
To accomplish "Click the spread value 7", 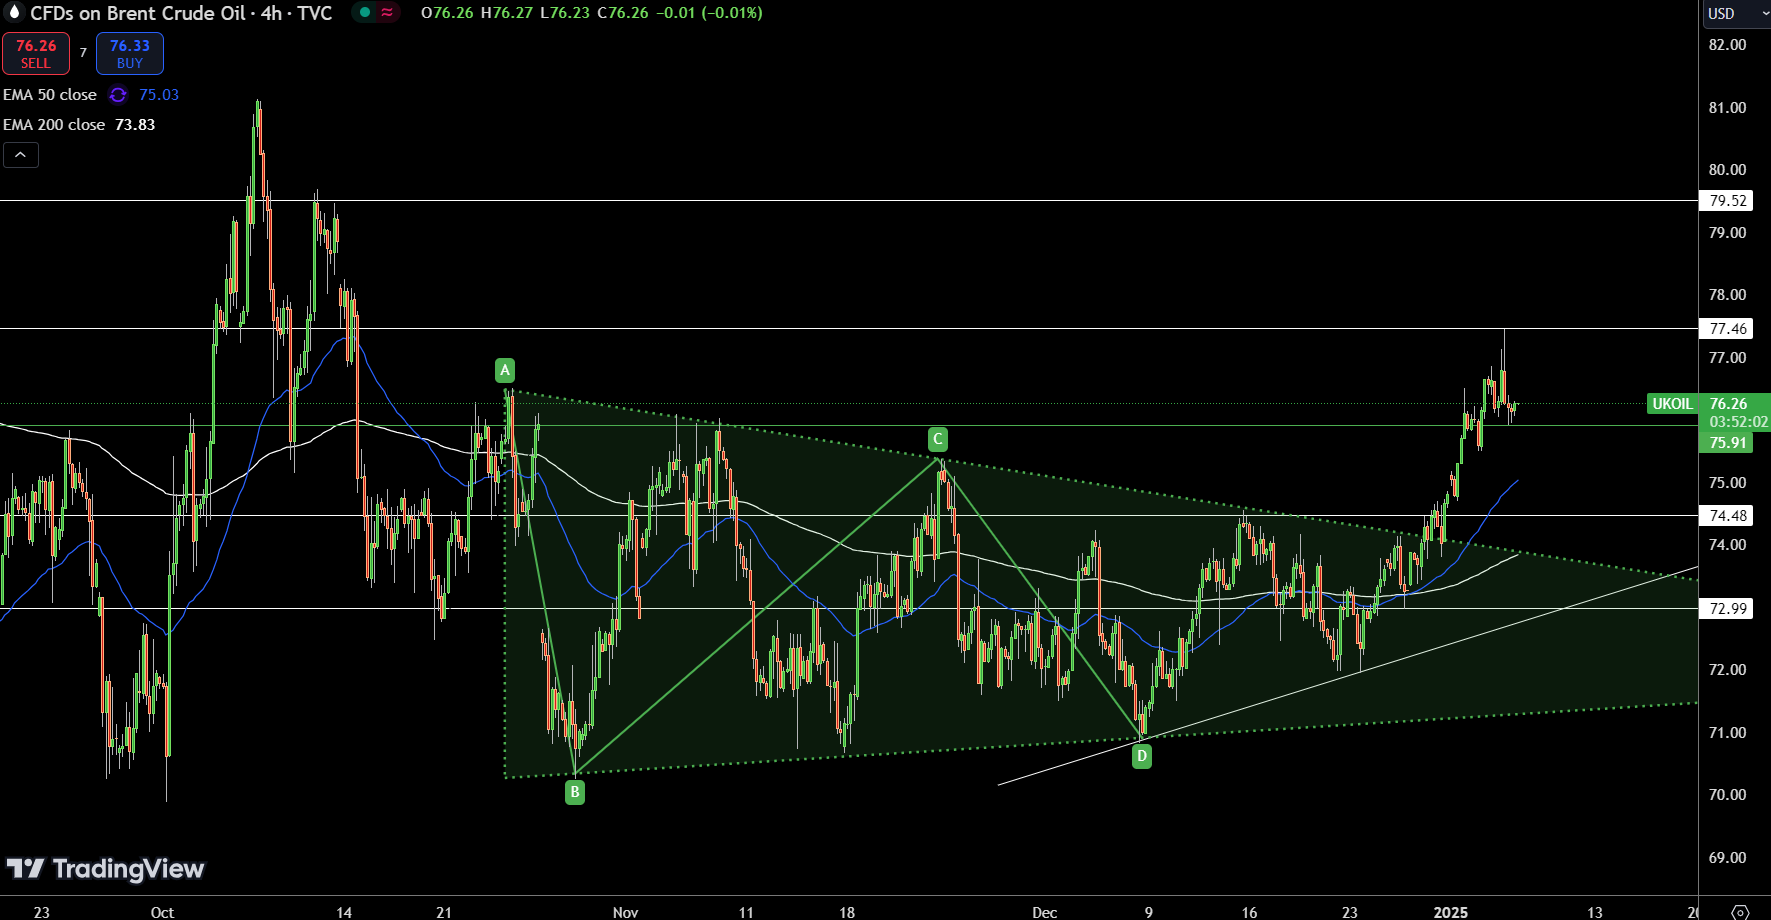I will click(x=83, y=53).
